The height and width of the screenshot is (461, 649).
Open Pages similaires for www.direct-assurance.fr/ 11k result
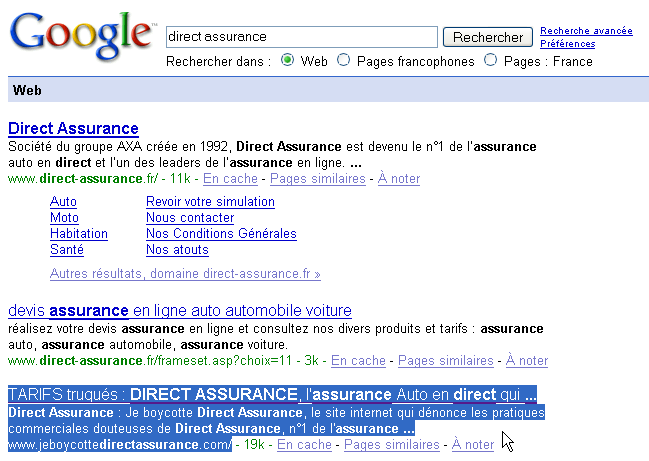[318, 178]
